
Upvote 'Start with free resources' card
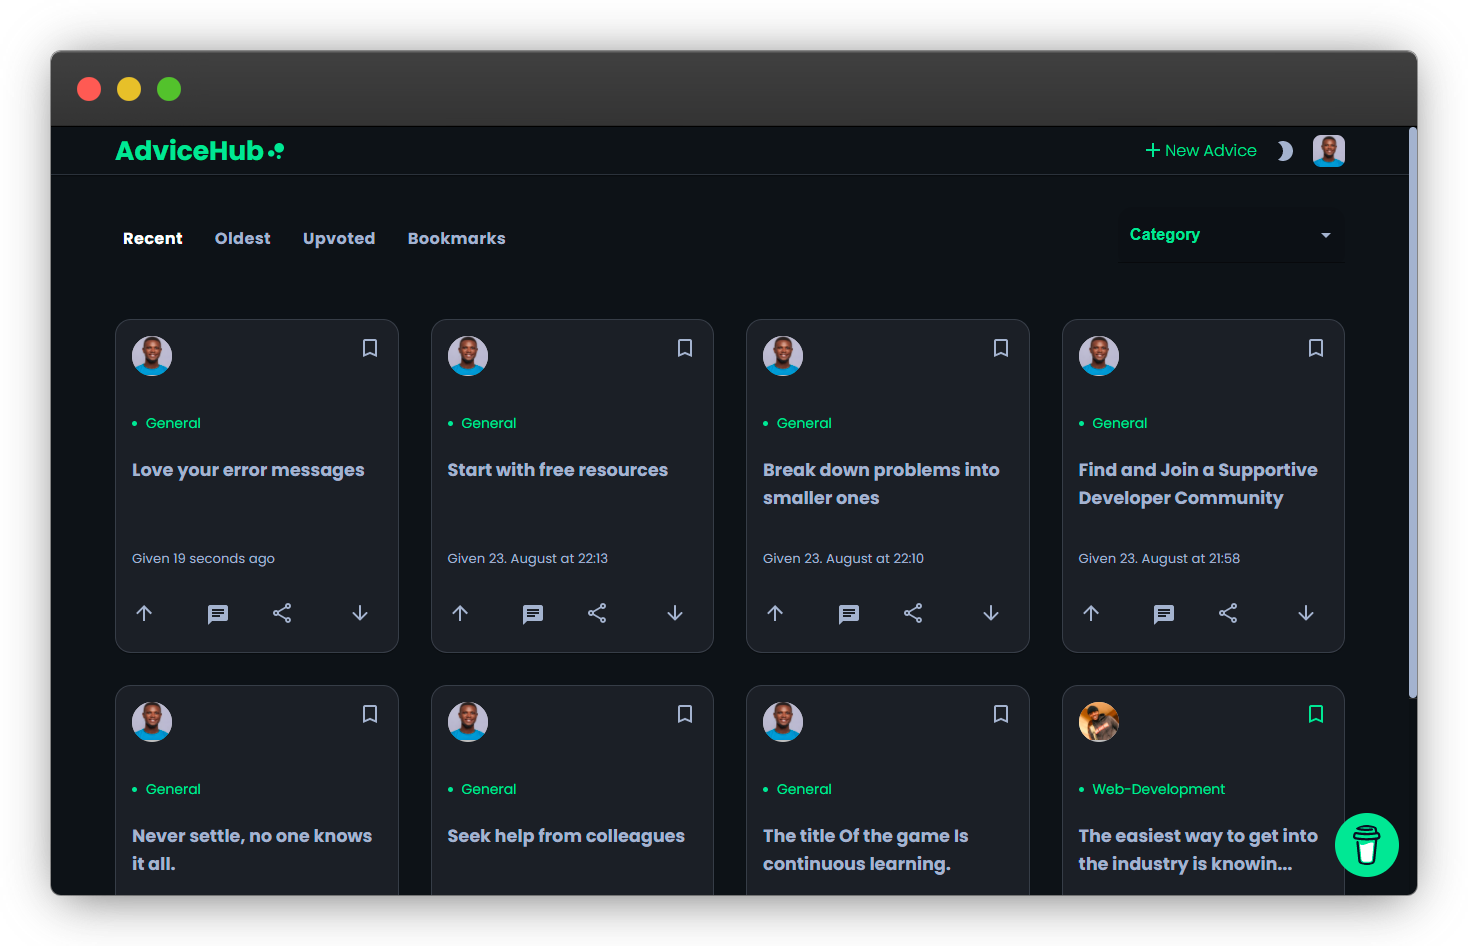460,613
